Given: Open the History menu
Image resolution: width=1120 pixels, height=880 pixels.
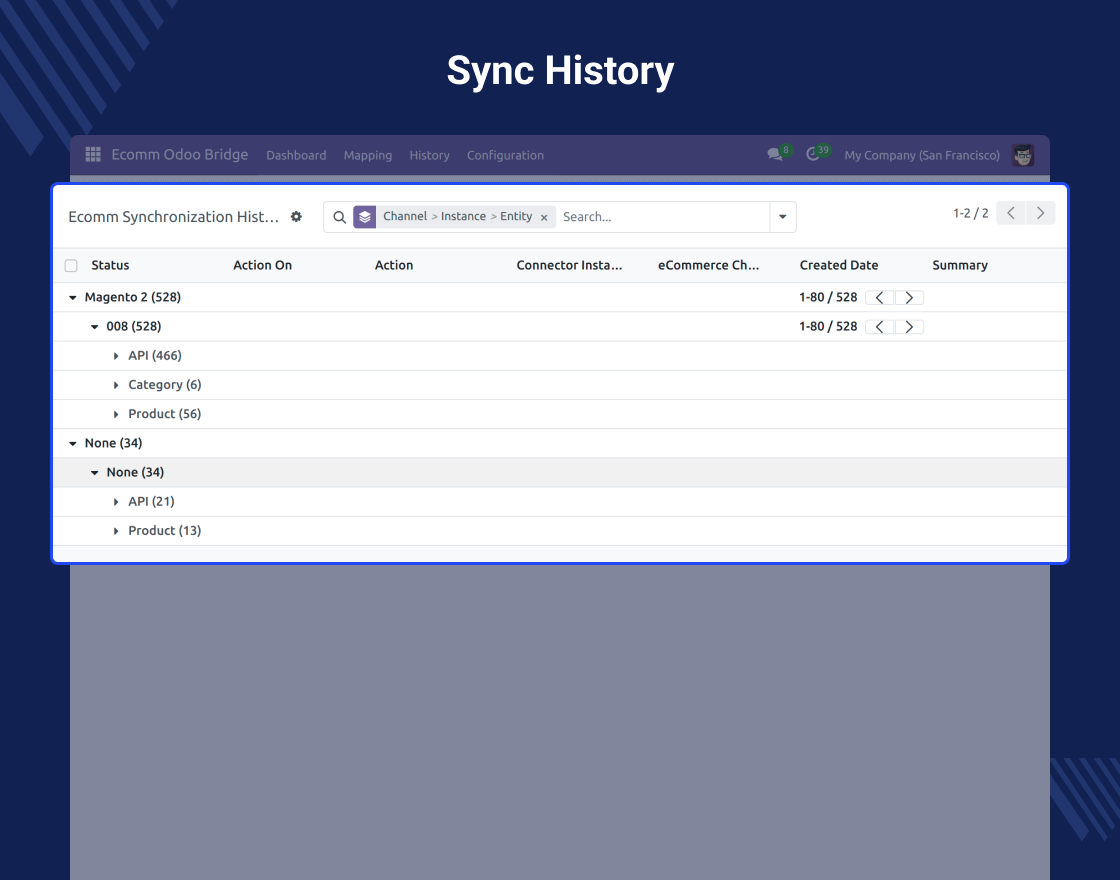Looking at the screenshot, I should point(429,155).
